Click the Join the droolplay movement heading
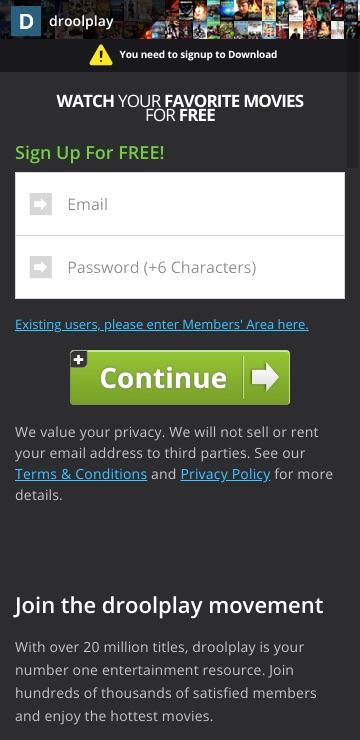The width and height of the screenshot is (360, 740). [x=169, y=605]
